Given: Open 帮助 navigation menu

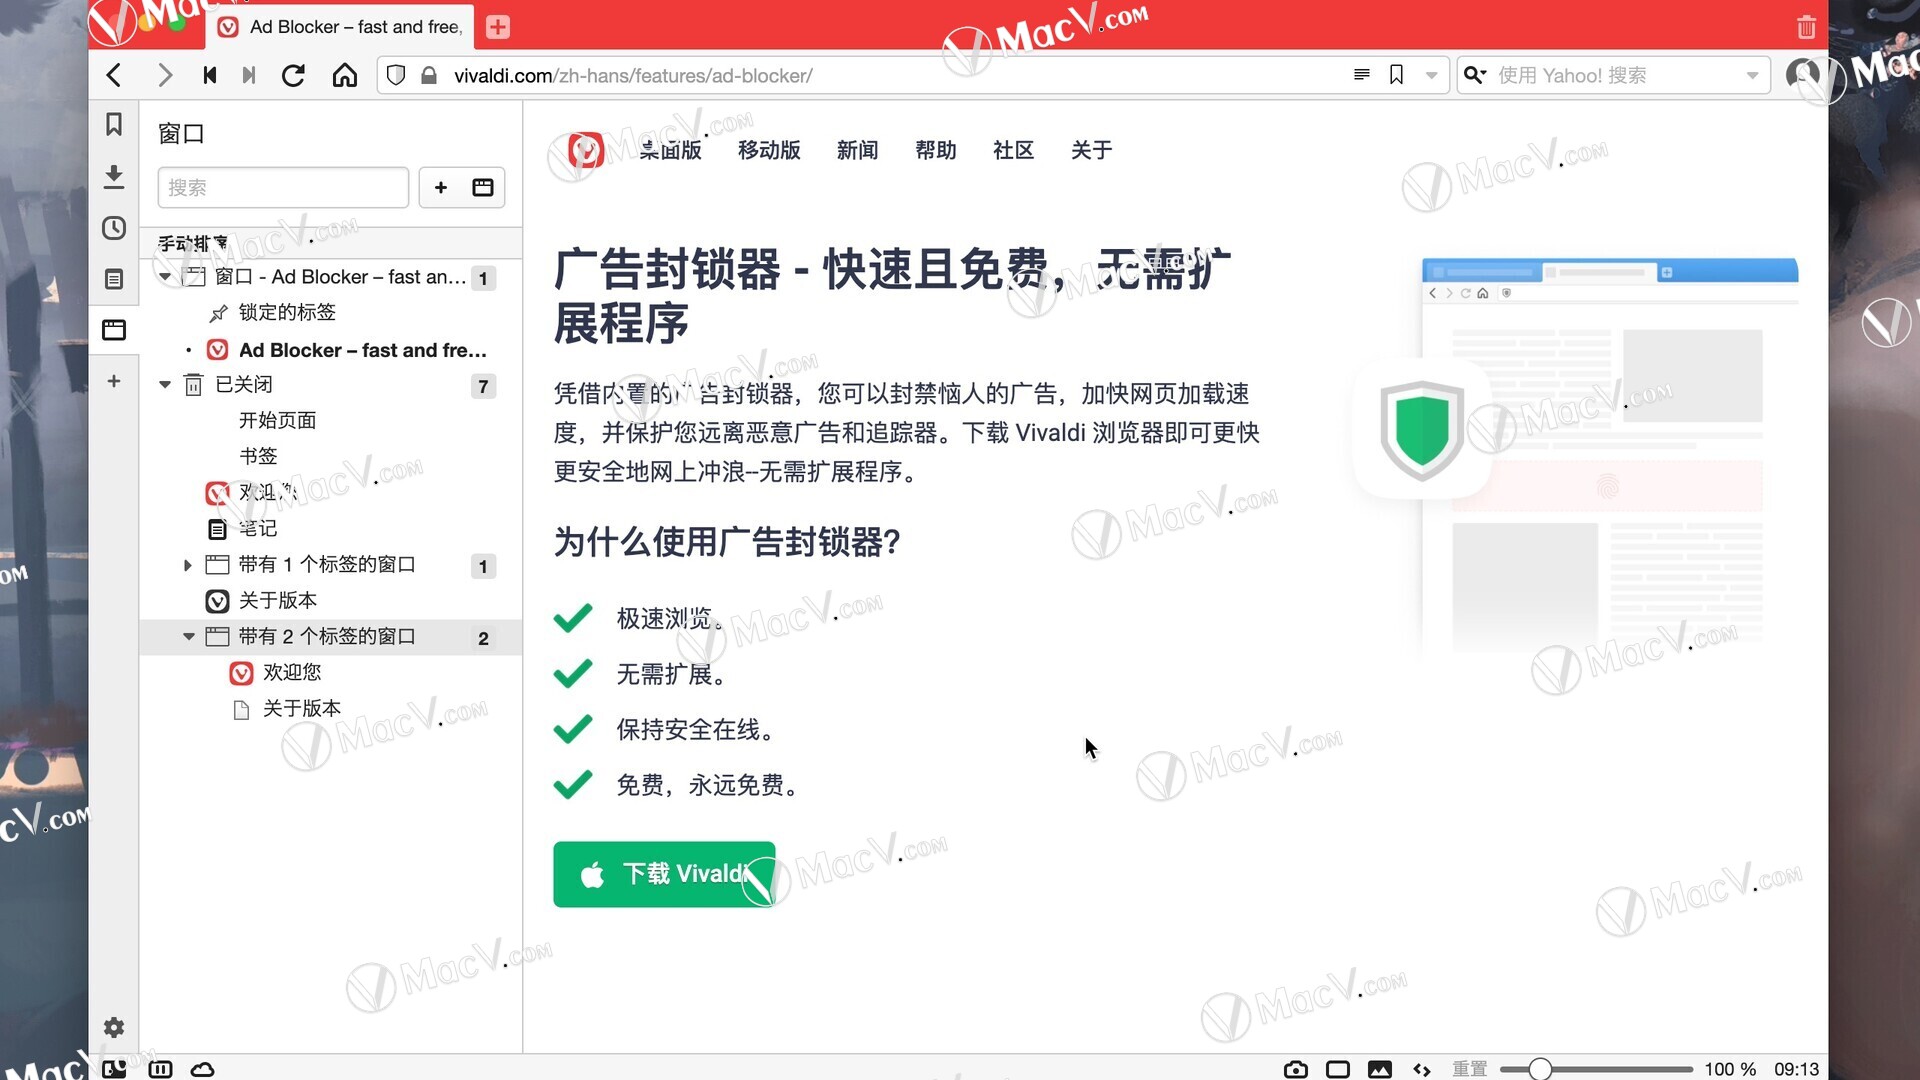Looking at the screenshot, I should (936, 150).
